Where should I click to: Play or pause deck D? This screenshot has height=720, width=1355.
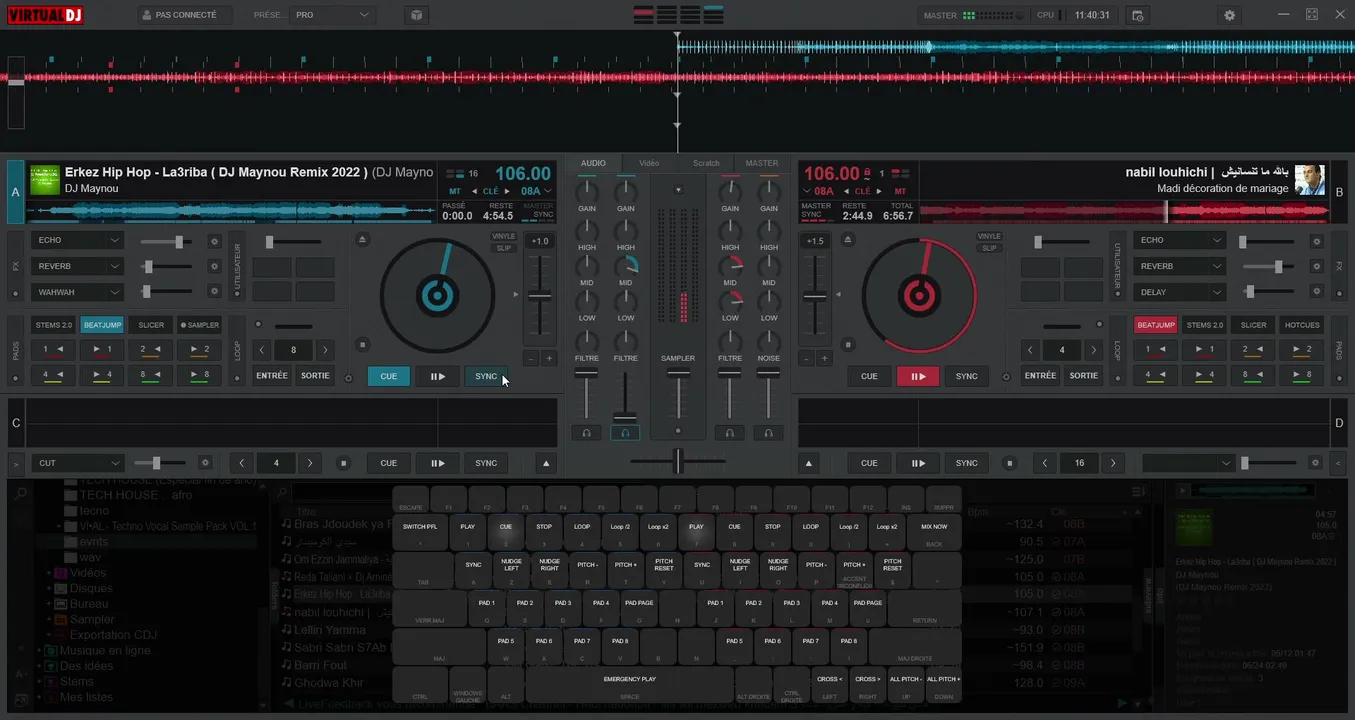918,463
